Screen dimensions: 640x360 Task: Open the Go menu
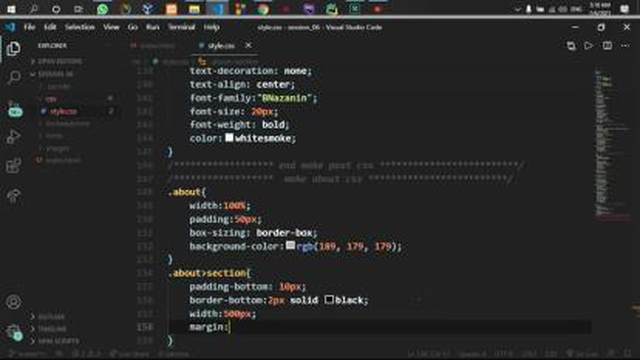133,27
